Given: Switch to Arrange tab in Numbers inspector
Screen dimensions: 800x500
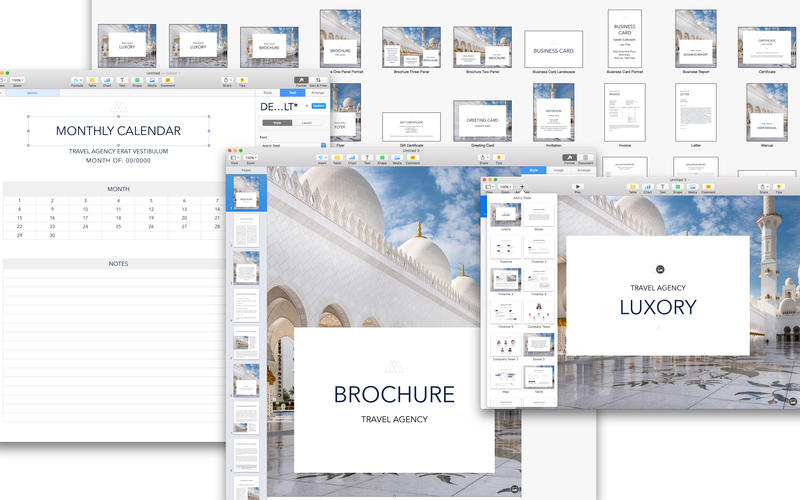Looking at the screenshot, I should (x=317, y=93).
